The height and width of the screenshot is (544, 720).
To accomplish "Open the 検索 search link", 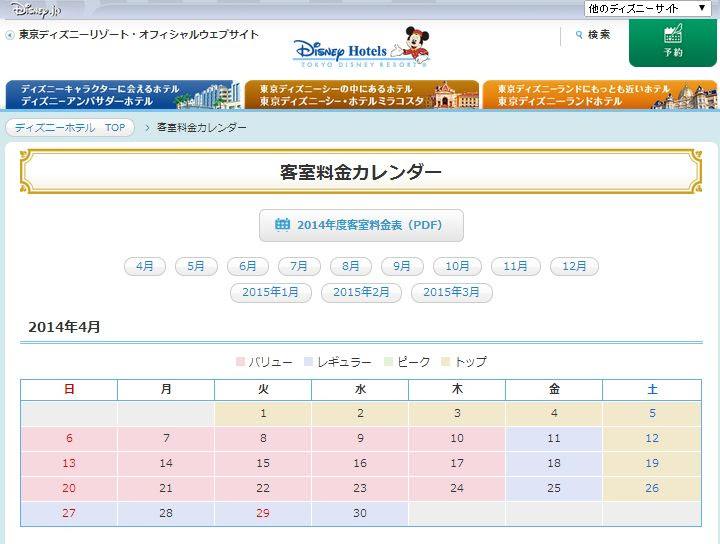I will [599, 34].
